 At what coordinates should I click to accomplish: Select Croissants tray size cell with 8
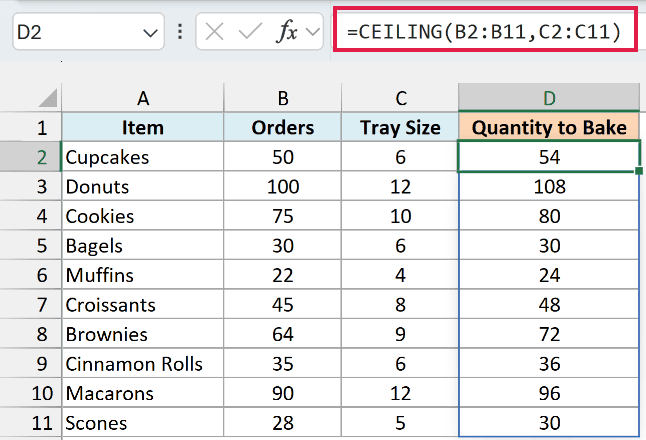point(400,304)
